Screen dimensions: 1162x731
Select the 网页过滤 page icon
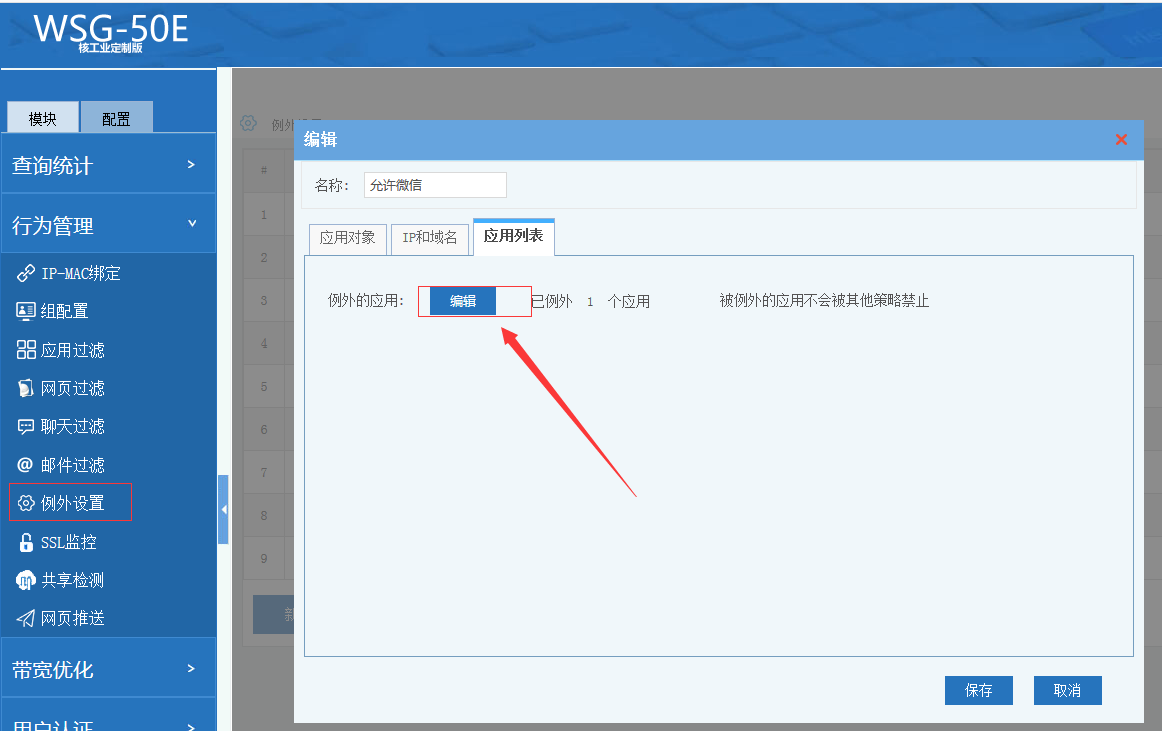pyautogui.click(x=26, y=388)
